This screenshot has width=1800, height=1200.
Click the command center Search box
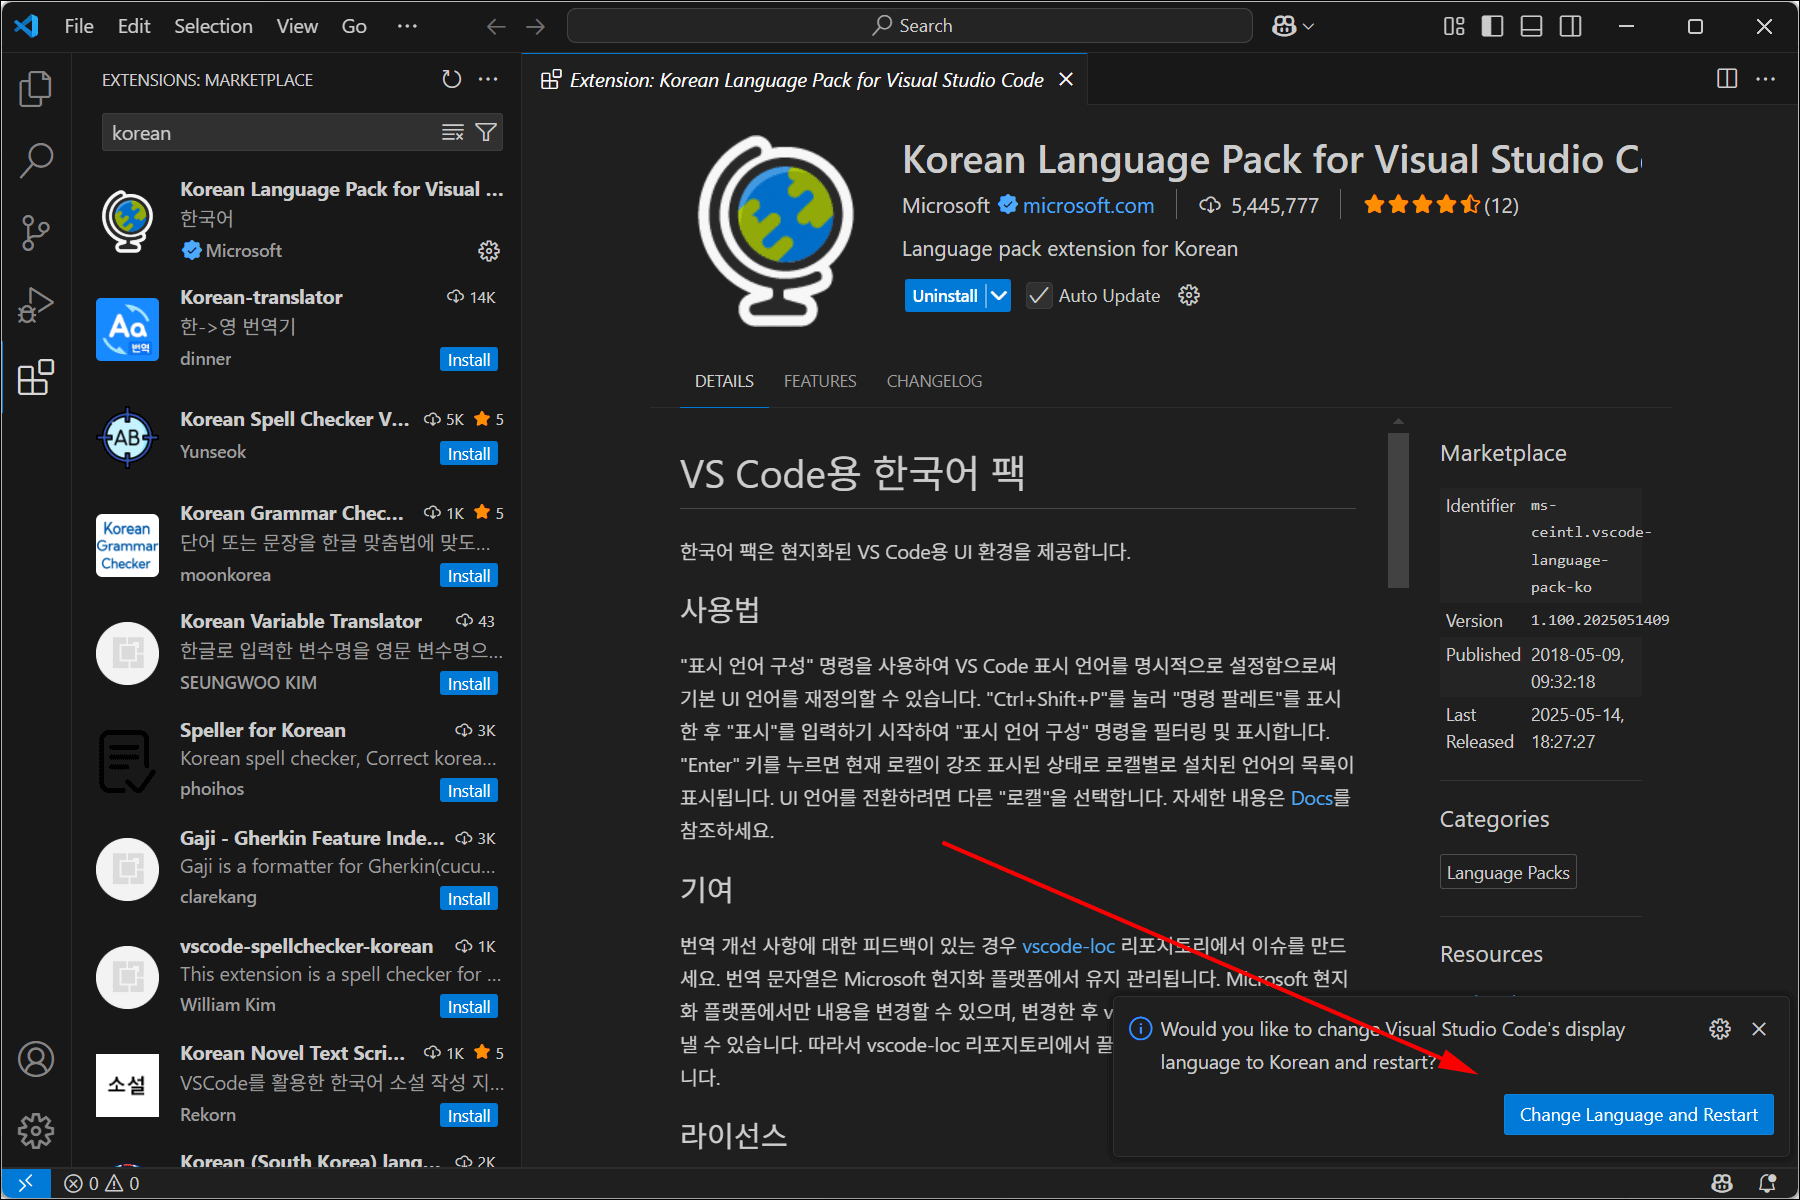[x=910, y=26]
